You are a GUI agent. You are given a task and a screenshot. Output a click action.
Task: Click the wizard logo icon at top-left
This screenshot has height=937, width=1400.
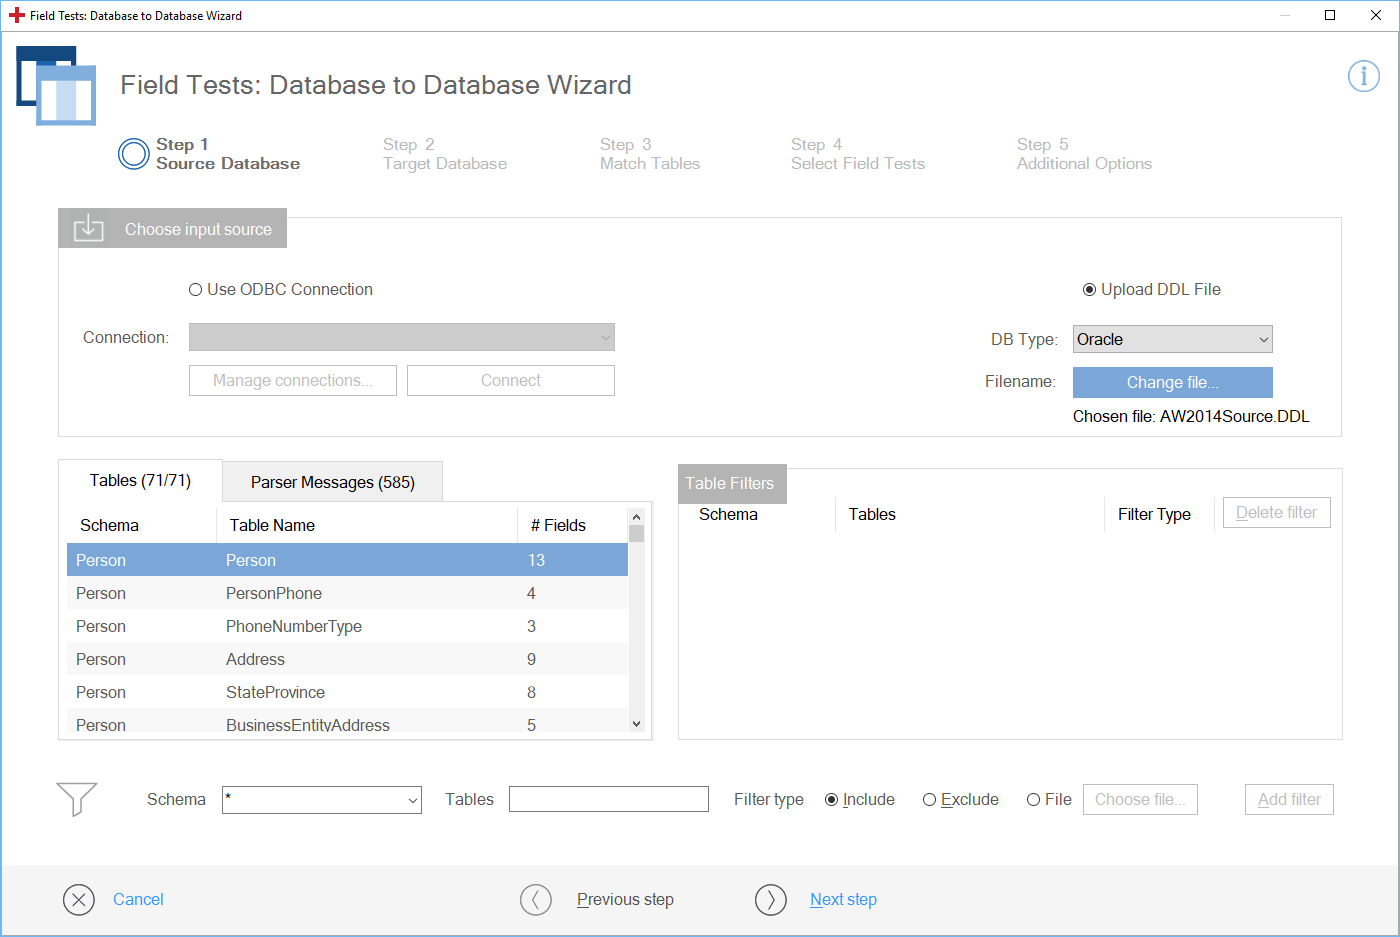(x=56, y=86)
